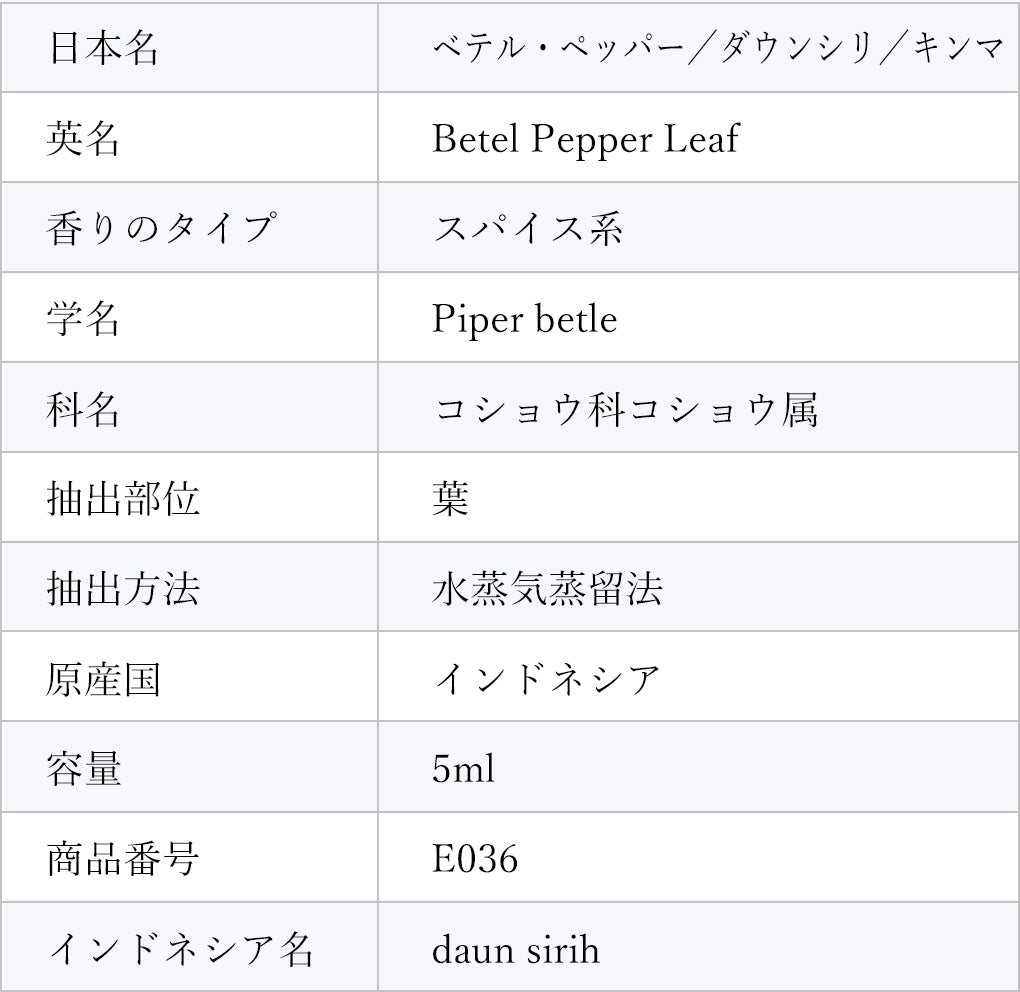The height and width of the screenshot is (992, 1020).
Task: Select the E036 product number
Action: pyautogui.click(x=475, y=858)
